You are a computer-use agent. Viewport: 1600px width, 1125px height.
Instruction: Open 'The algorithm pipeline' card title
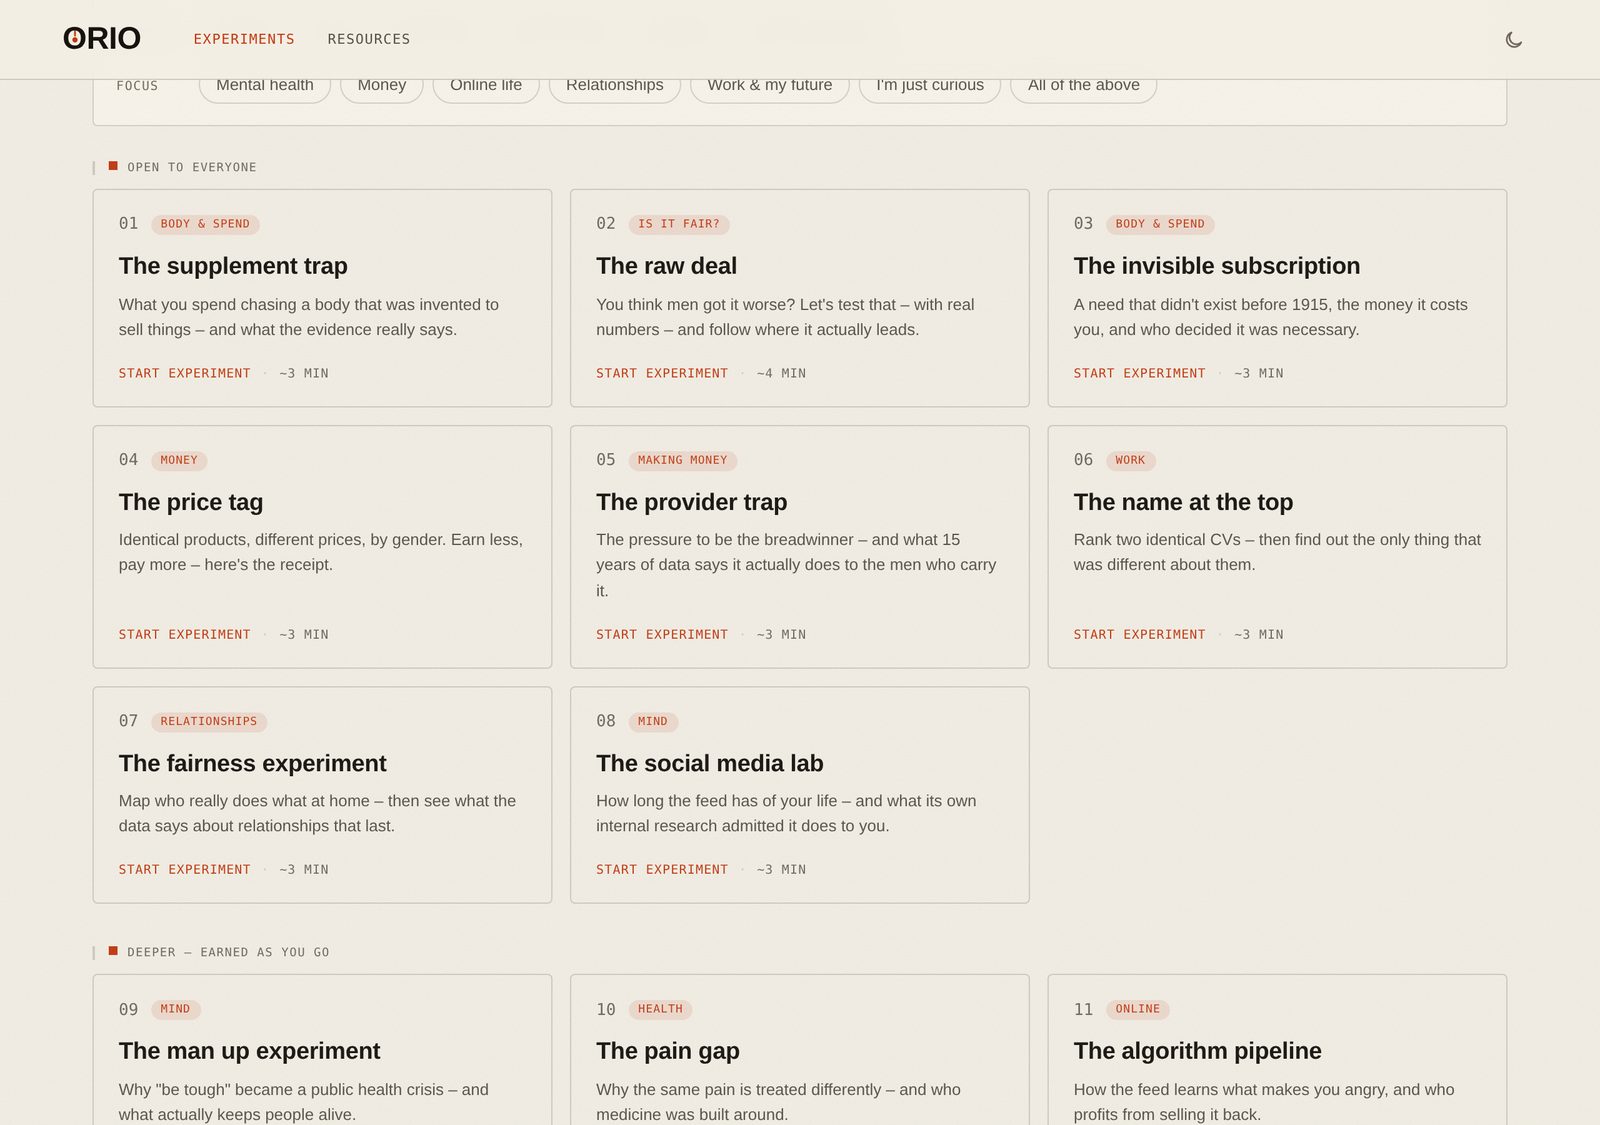coord(1198,1051)
